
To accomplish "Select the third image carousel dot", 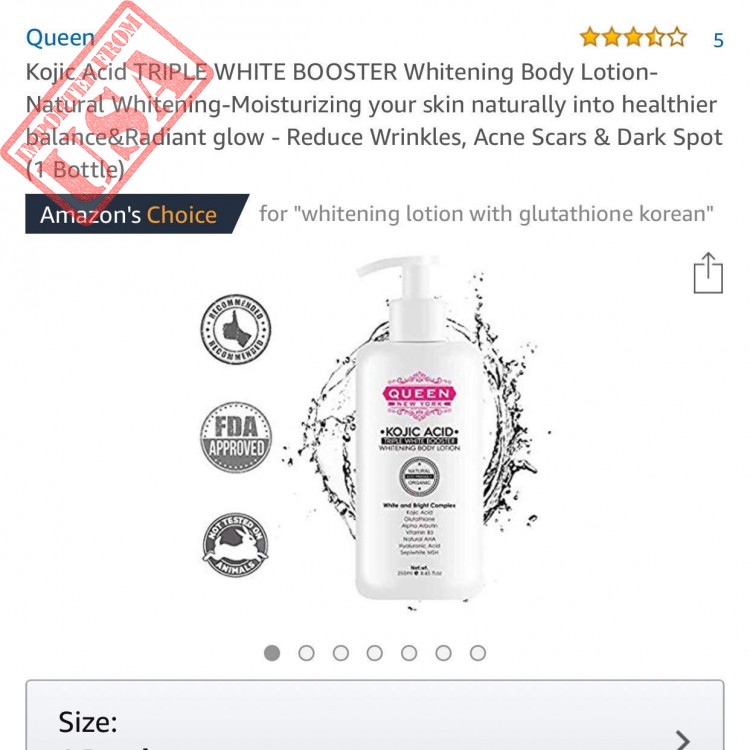I will pos(341,652).
